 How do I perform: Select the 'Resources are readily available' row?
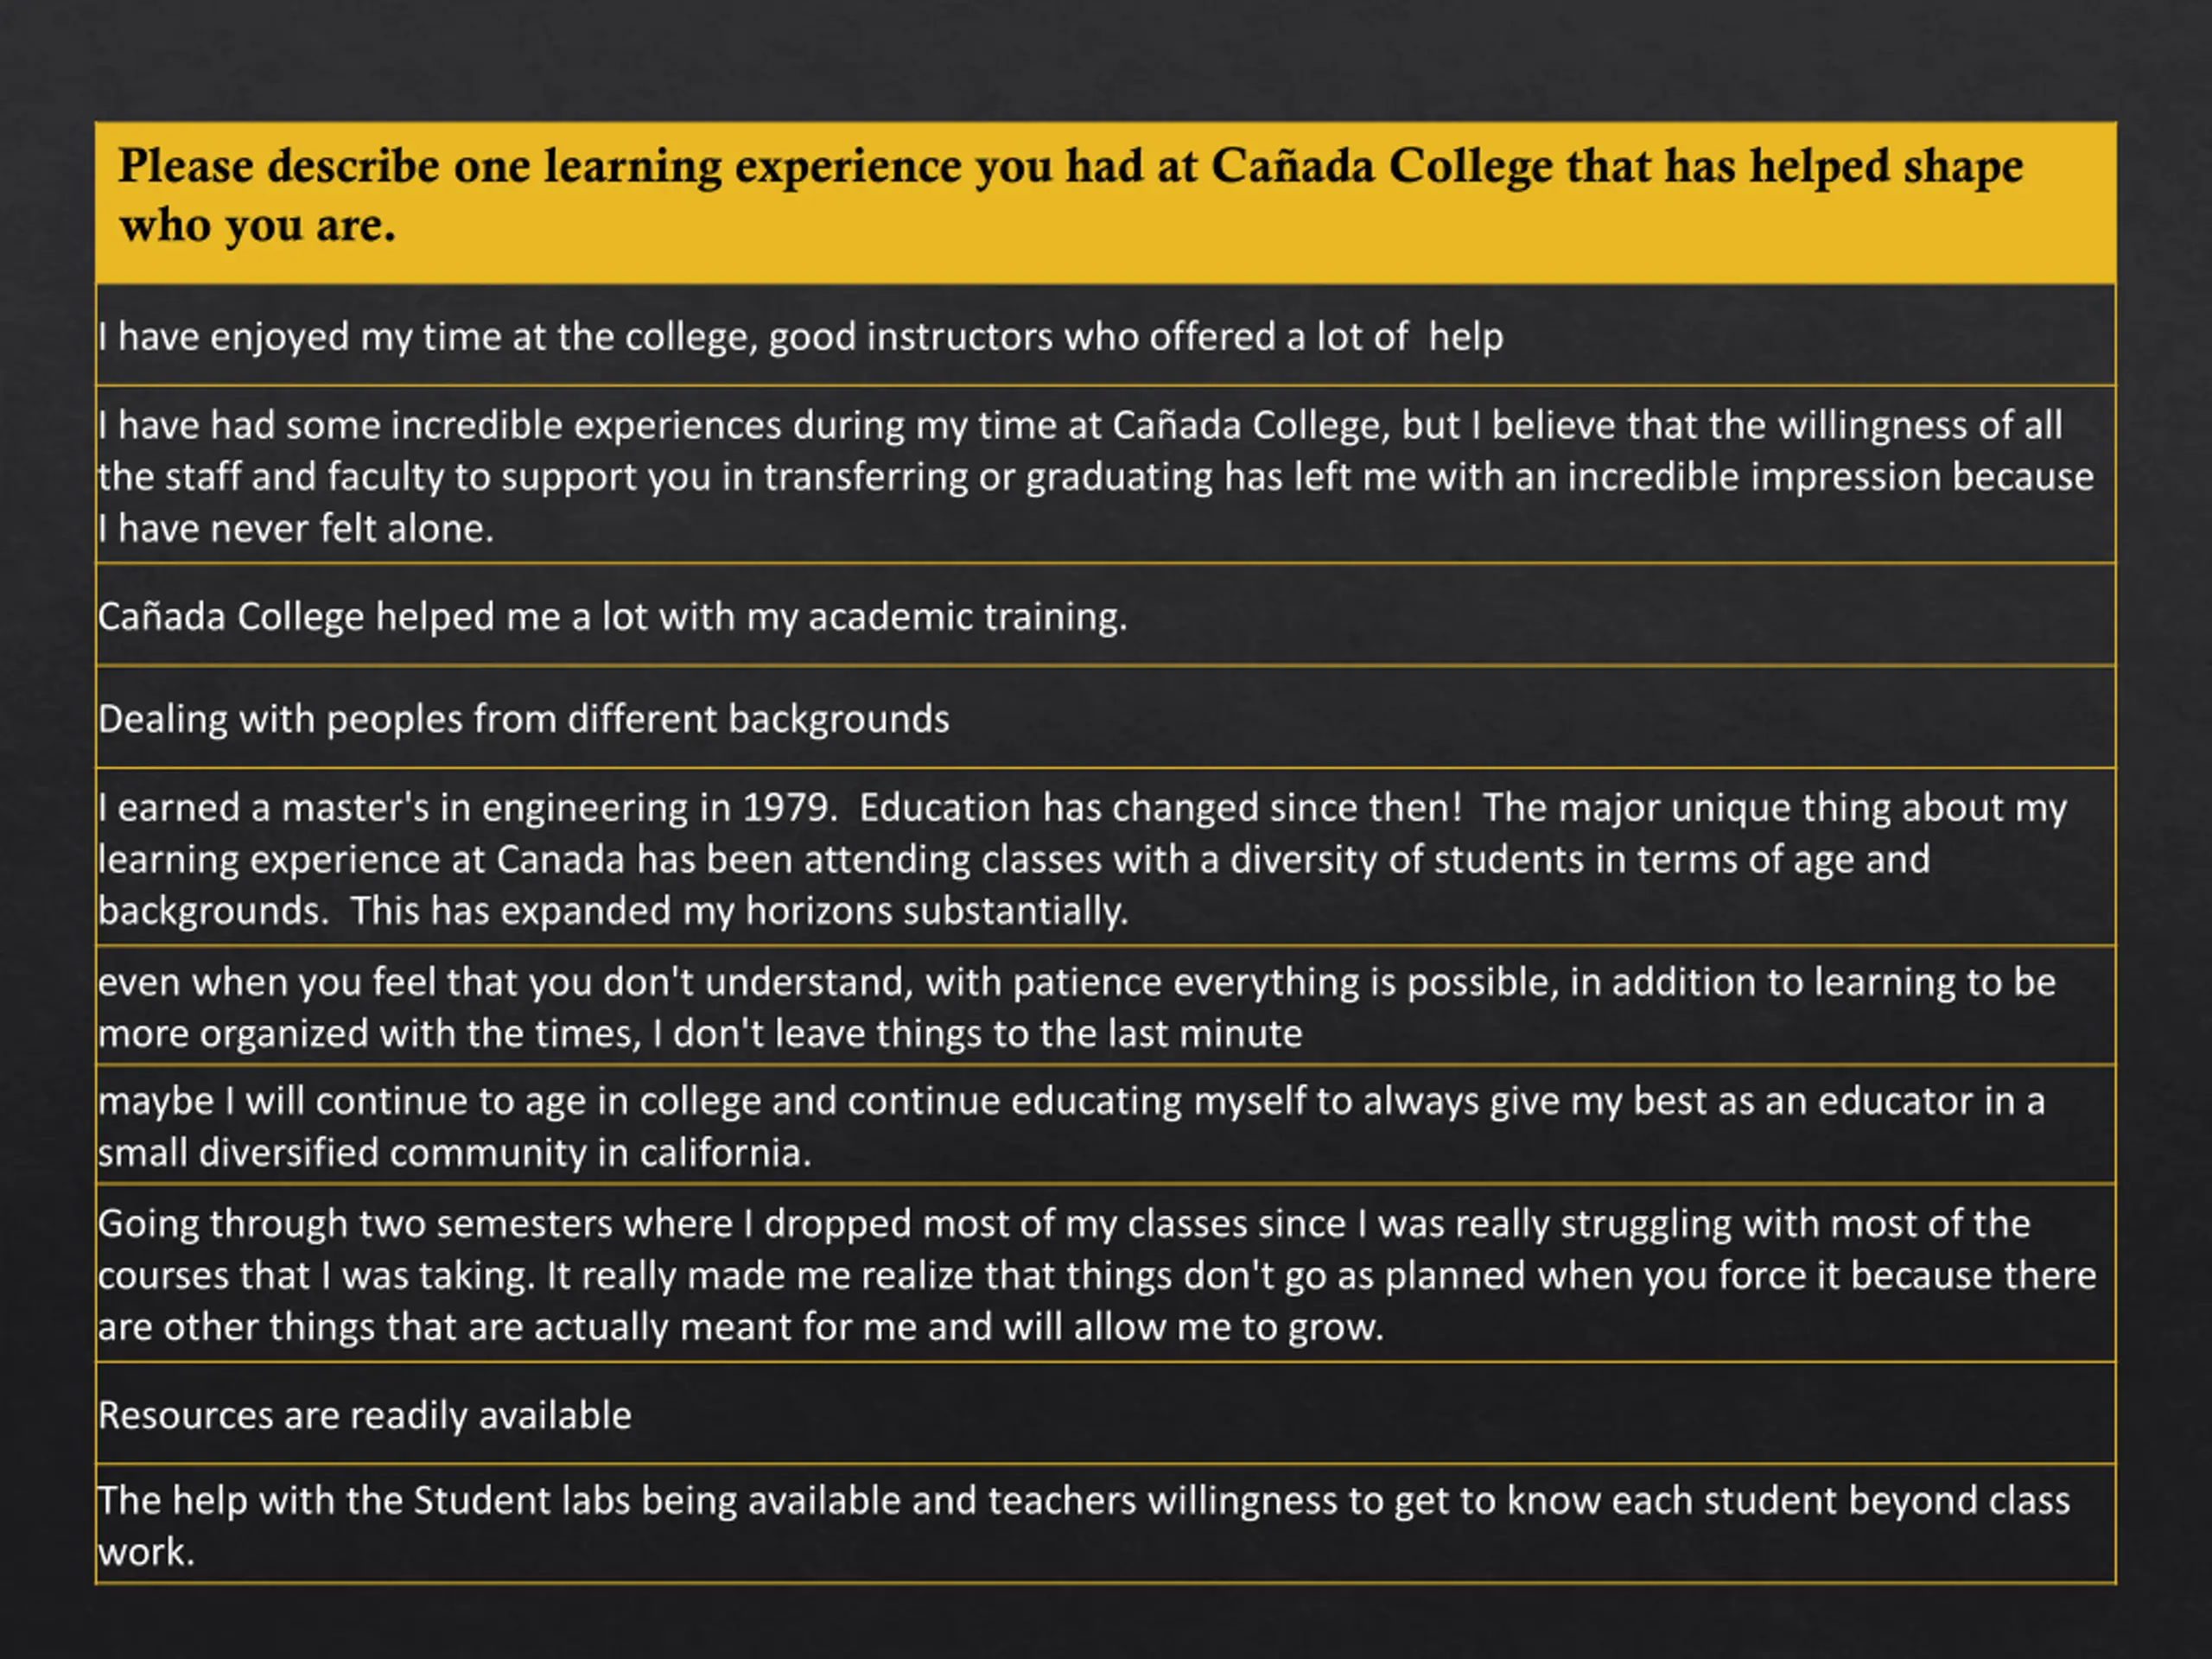click(1105, 1413)
